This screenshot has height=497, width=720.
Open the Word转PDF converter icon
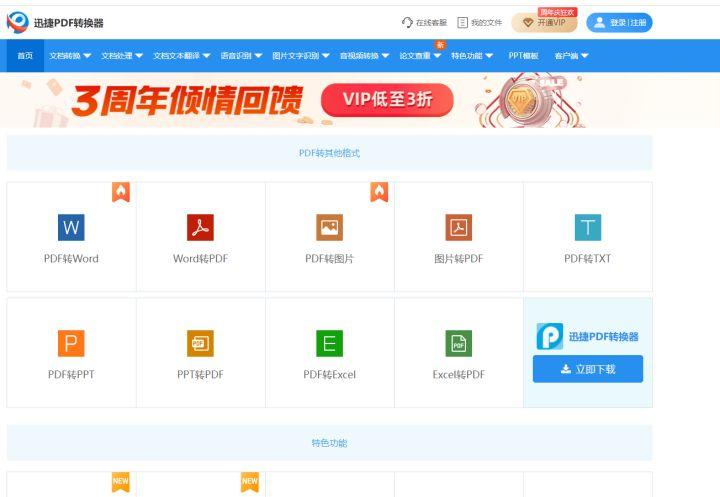pos(200,228)
